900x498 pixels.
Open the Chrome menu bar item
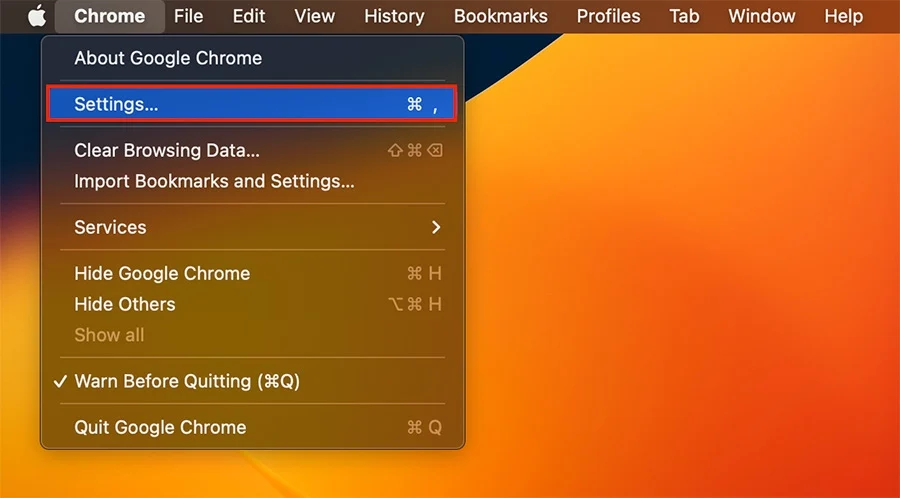(x=110, y=16)
